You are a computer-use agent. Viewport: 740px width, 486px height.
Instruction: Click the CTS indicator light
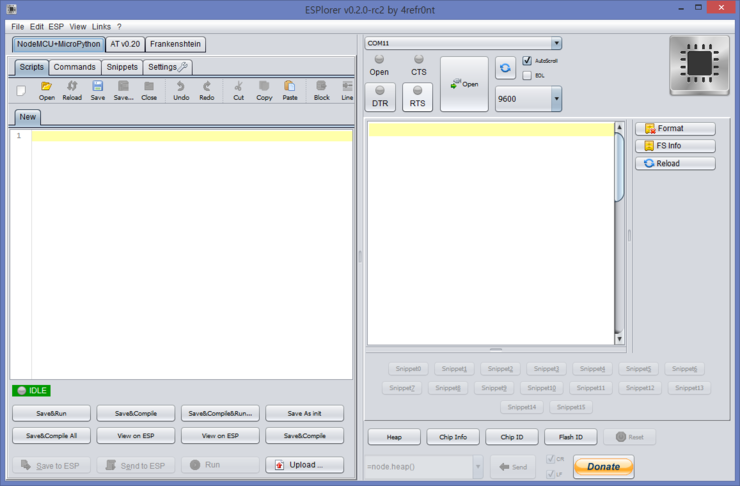(x=419, y=59)
